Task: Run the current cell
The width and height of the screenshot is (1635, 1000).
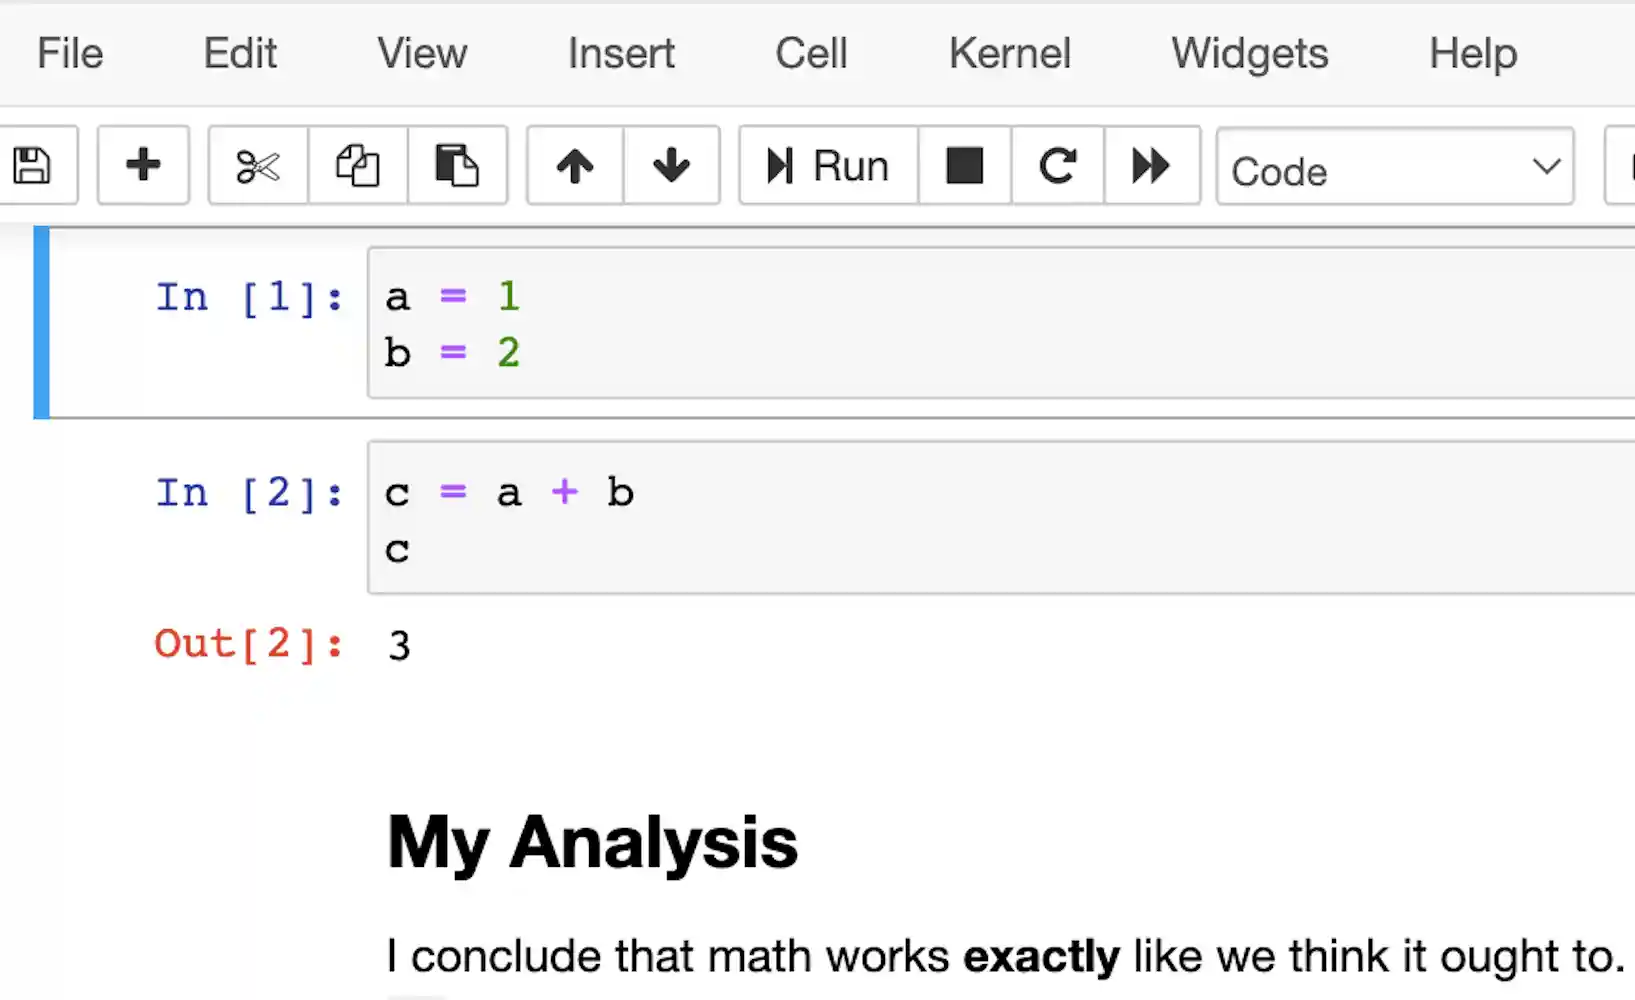Action: [827, 165]
